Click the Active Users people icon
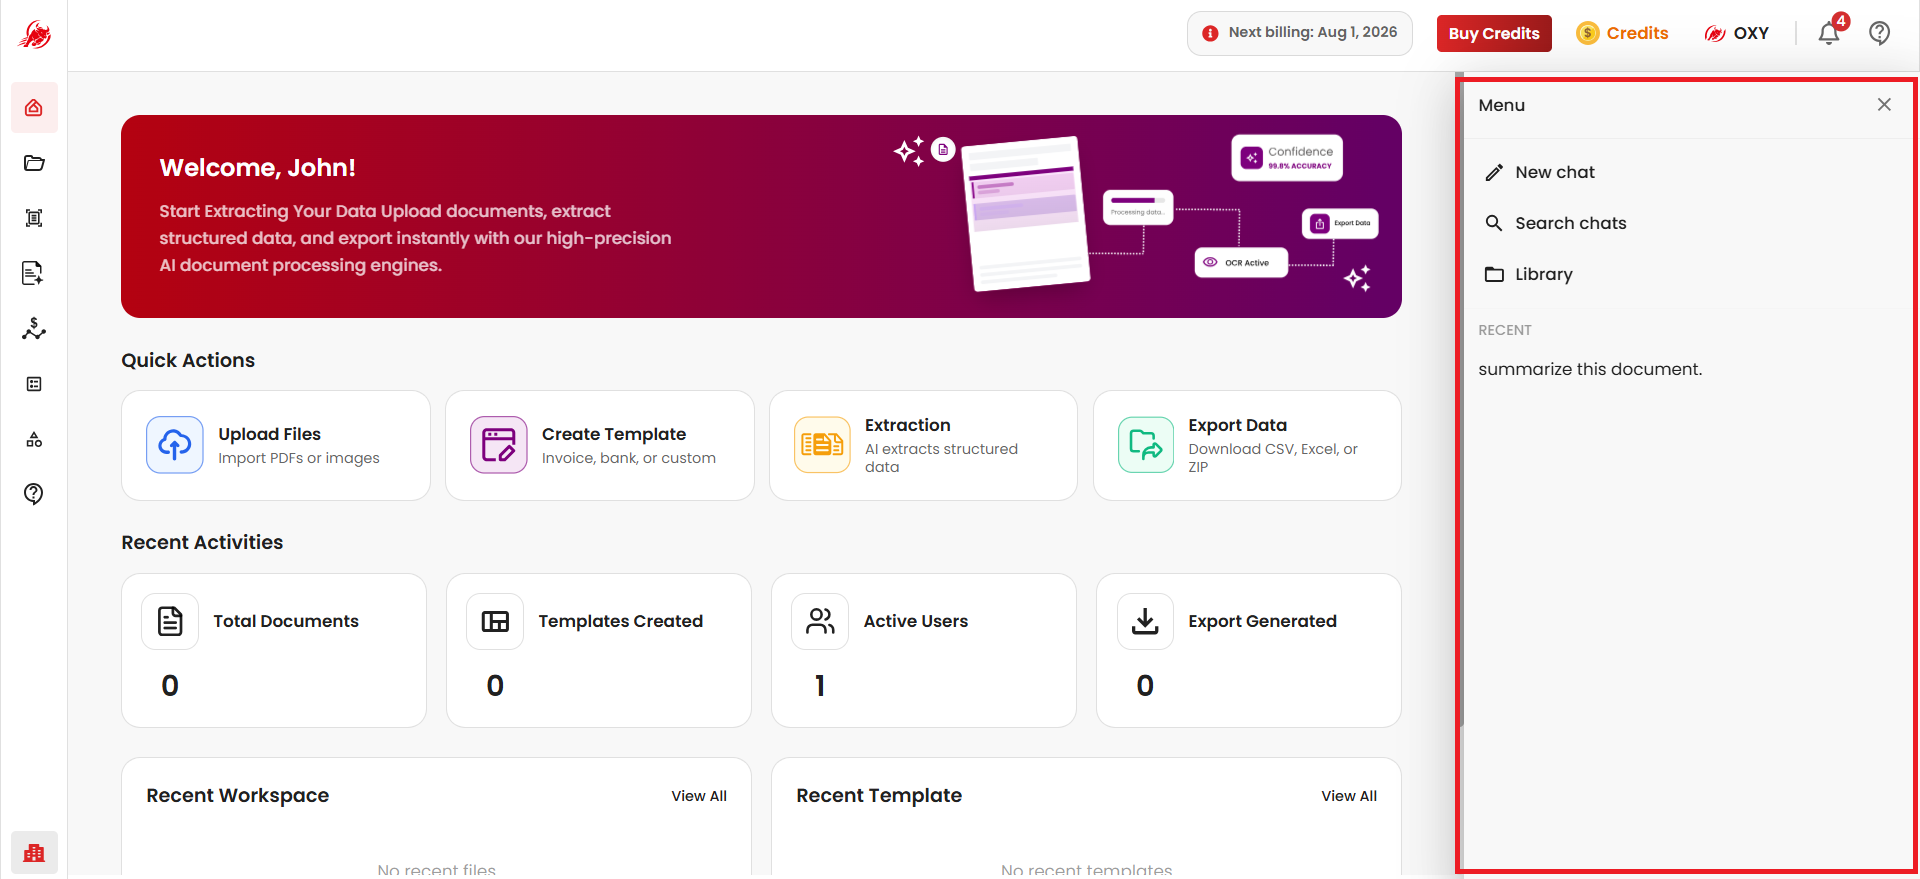The image size is (1920, 879). coord(820,621)
